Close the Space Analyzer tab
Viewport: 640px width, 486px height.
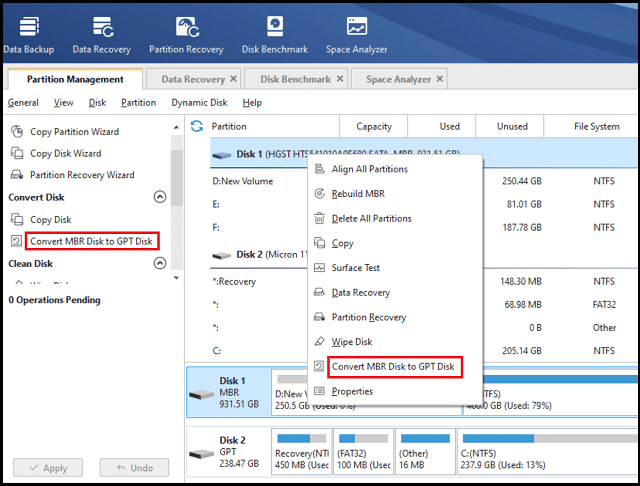click(x=440, y=78)
